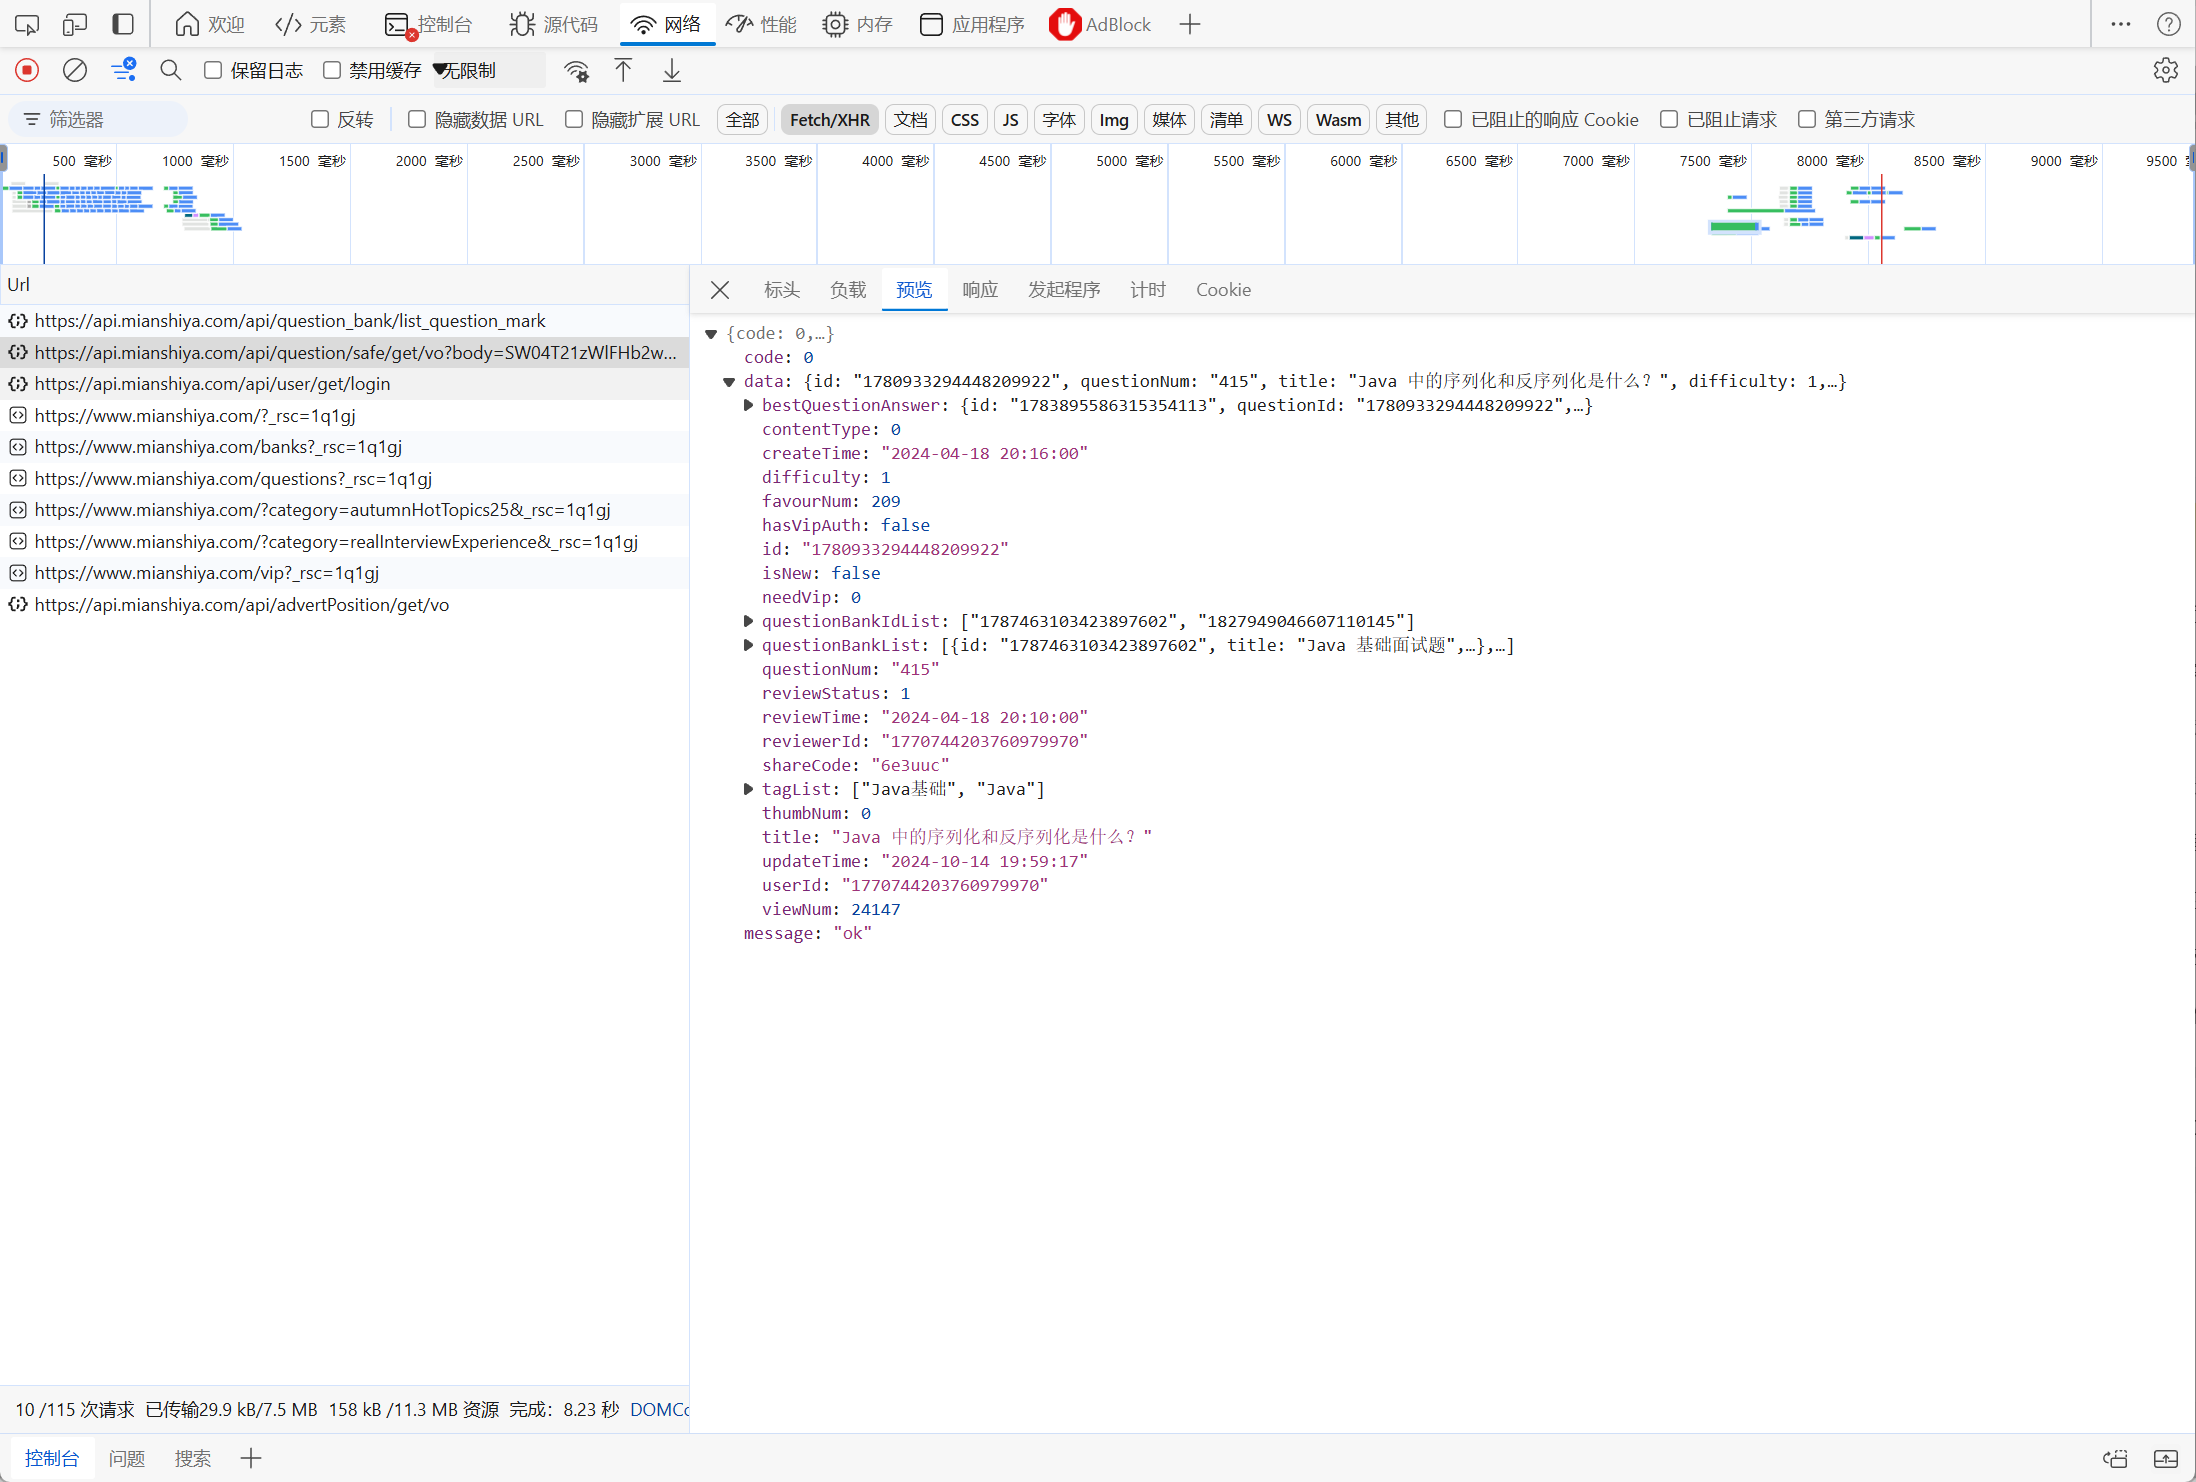Click the import HAR upload arrow
The width and height of the screenshot is (2196, 1482).
point(623,70)
